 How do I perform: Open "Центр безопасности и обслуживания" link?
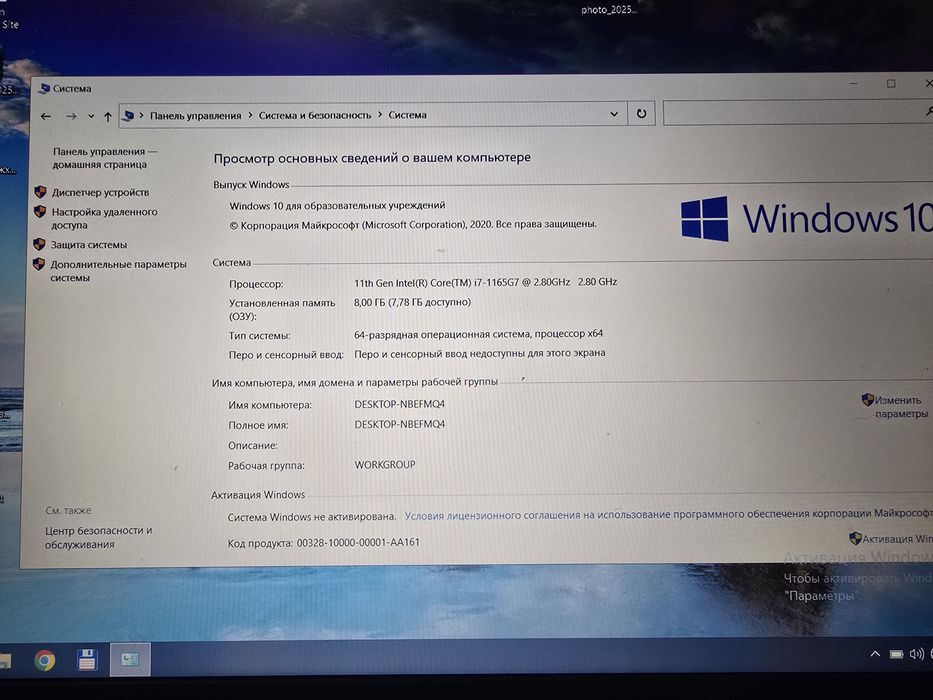(x=98, y=537)
